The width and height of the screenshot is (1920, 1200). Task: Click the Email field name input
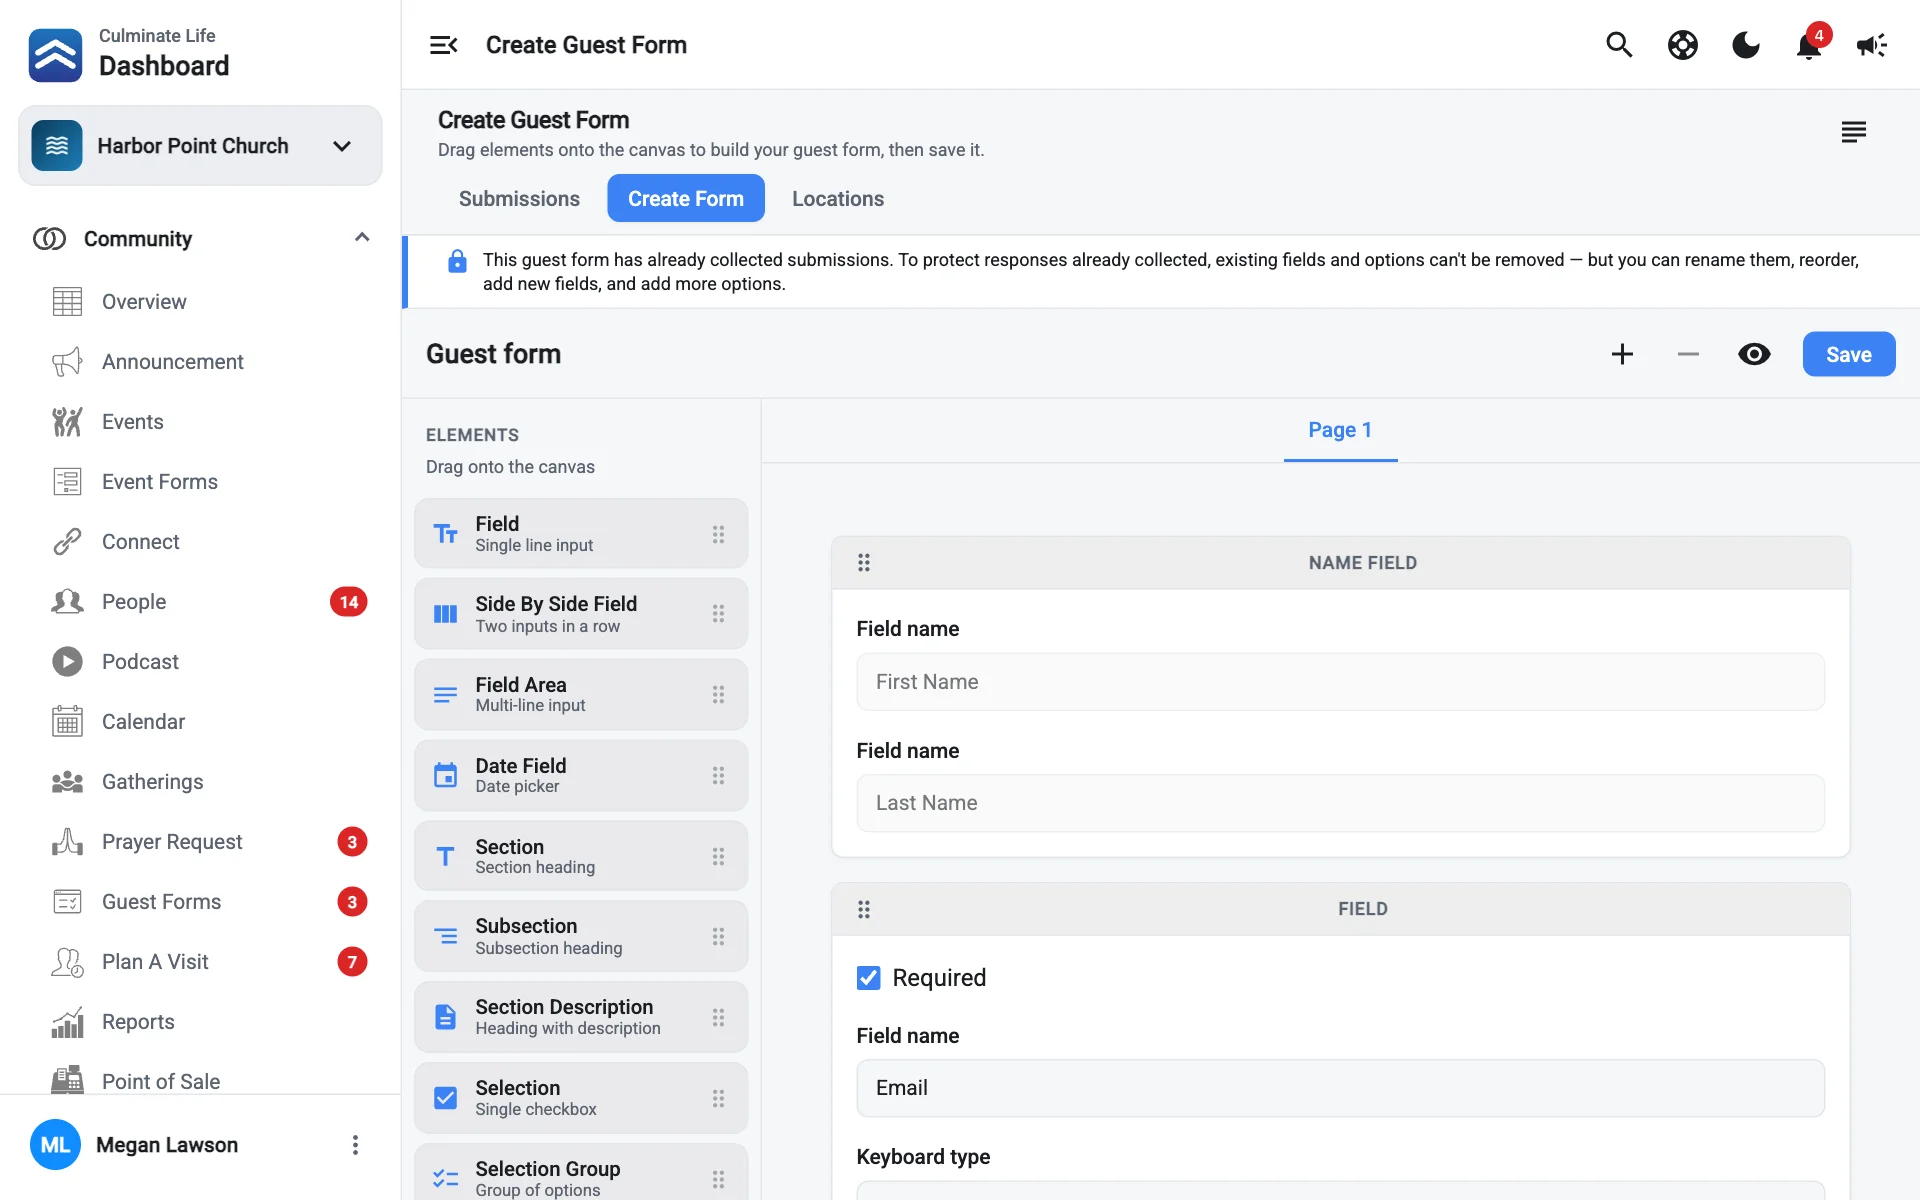pos(1340,1088)
